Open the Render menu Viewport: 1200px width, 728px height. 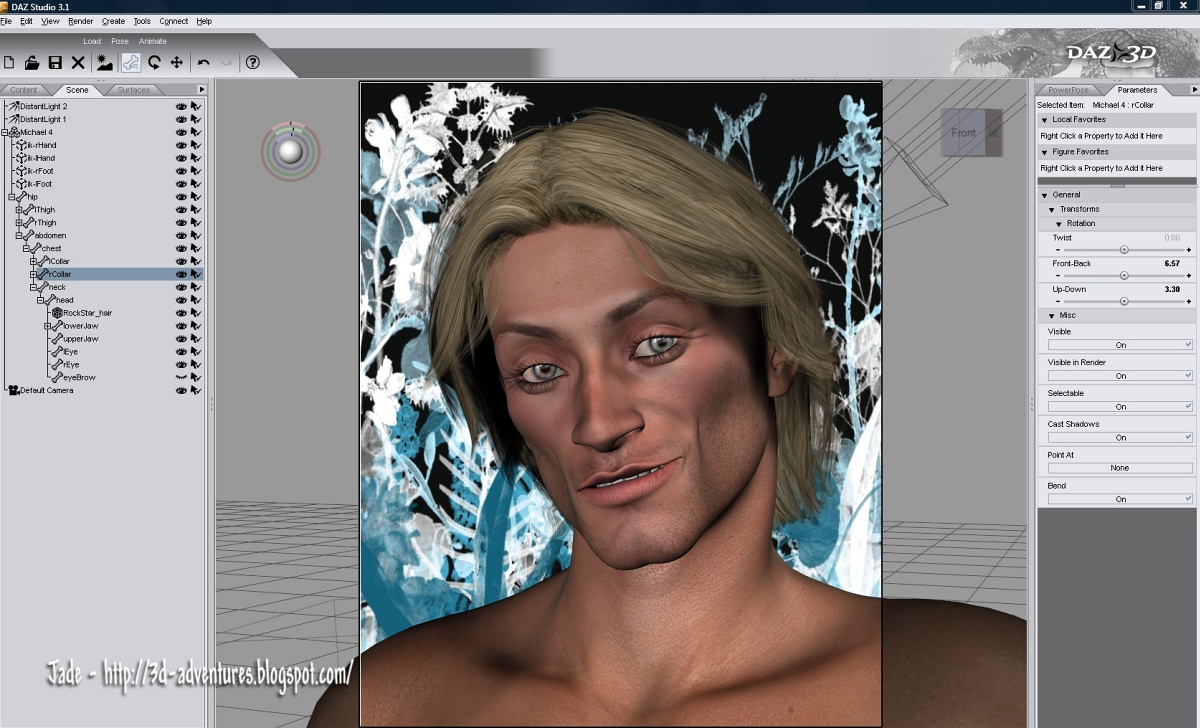81,21
